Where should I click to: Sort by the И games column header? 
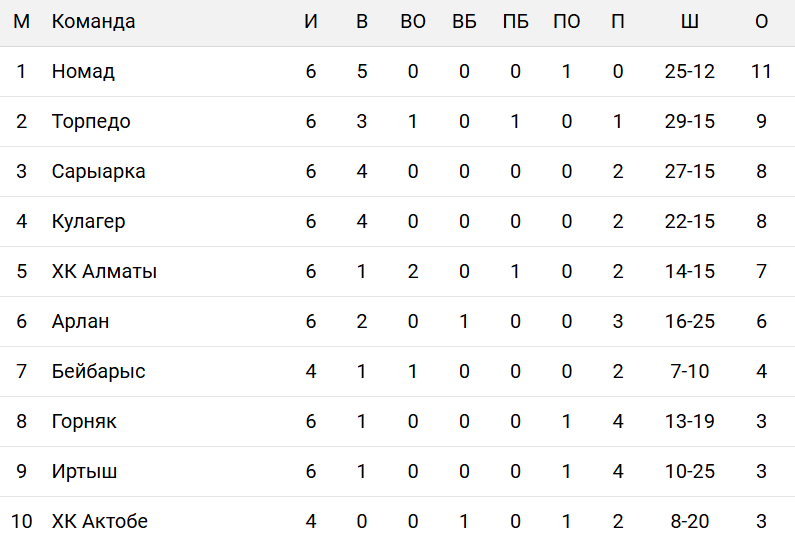pos(311,22)
